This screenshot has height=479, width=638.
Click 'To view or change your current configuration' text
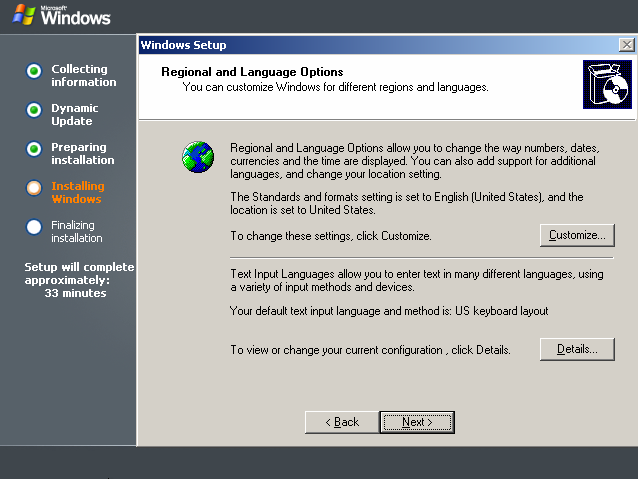pyautogui.click(x=370, y=350)
